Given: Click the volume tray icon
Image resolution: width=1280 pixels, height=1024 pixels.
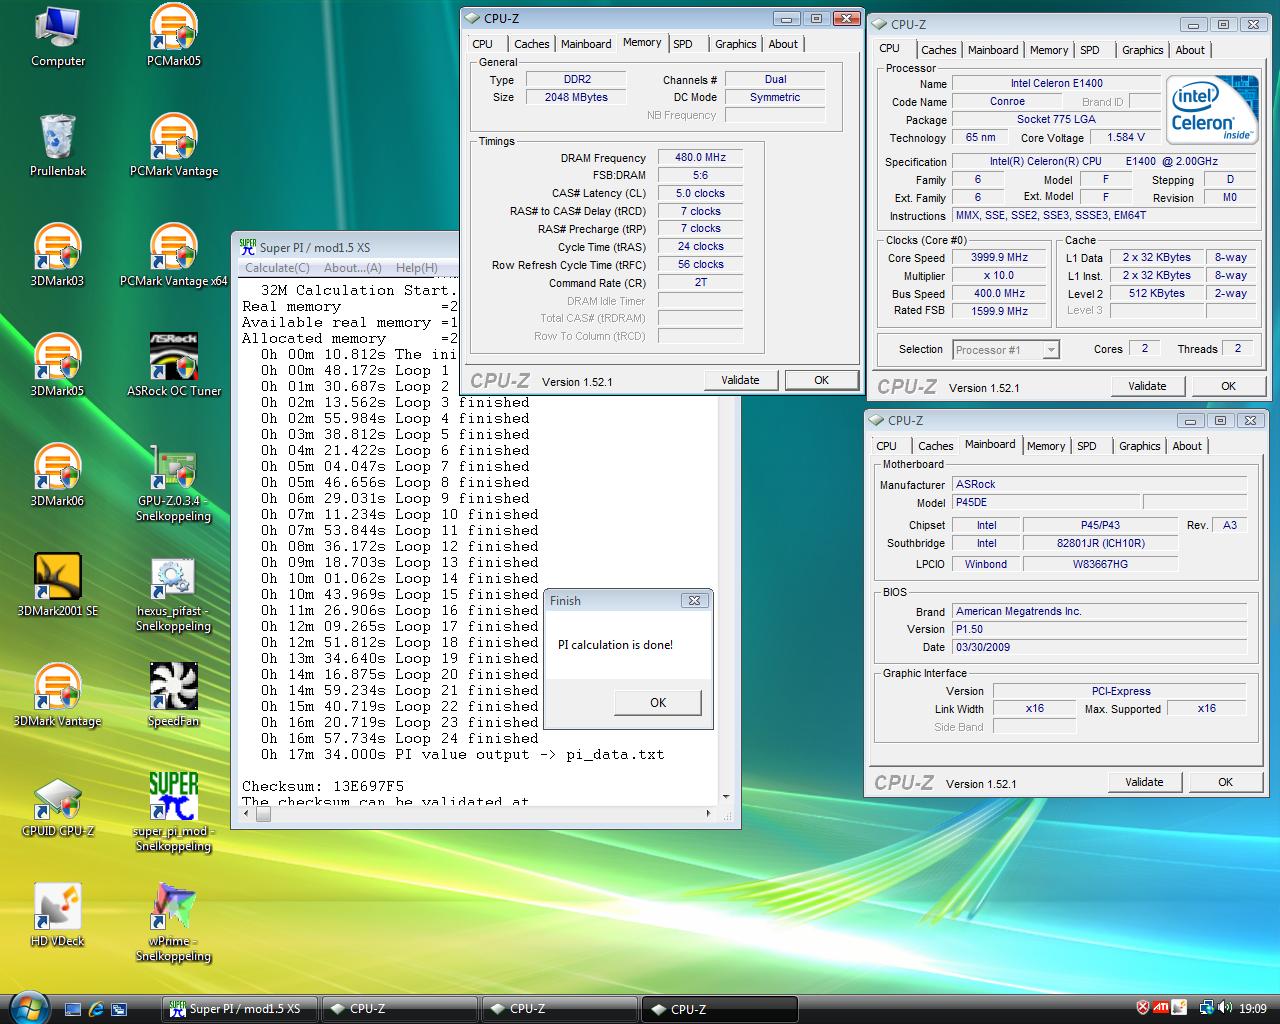Looking at the screenshot, I should pos(1226,1008).
